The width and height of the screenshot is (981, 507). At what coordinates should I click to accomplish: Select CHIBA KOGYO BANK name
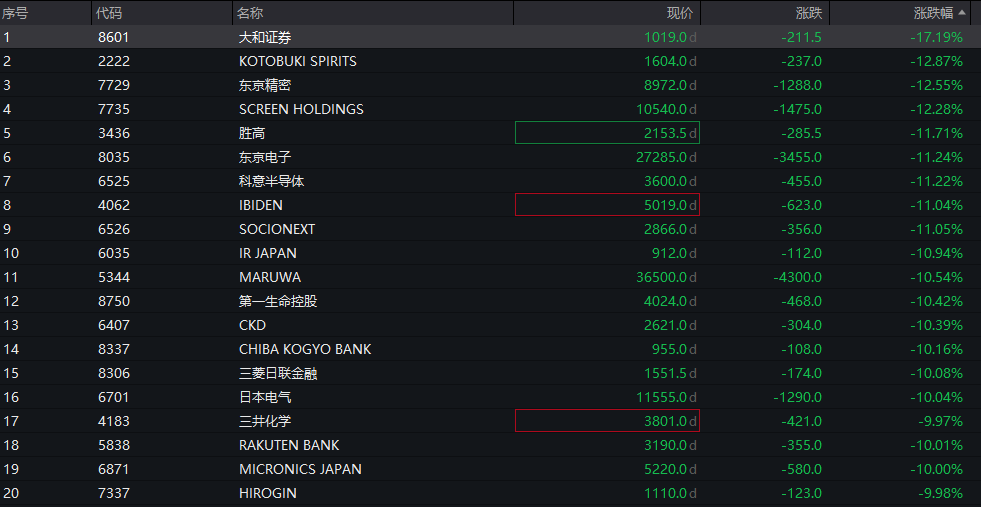(x=304, y=349)
